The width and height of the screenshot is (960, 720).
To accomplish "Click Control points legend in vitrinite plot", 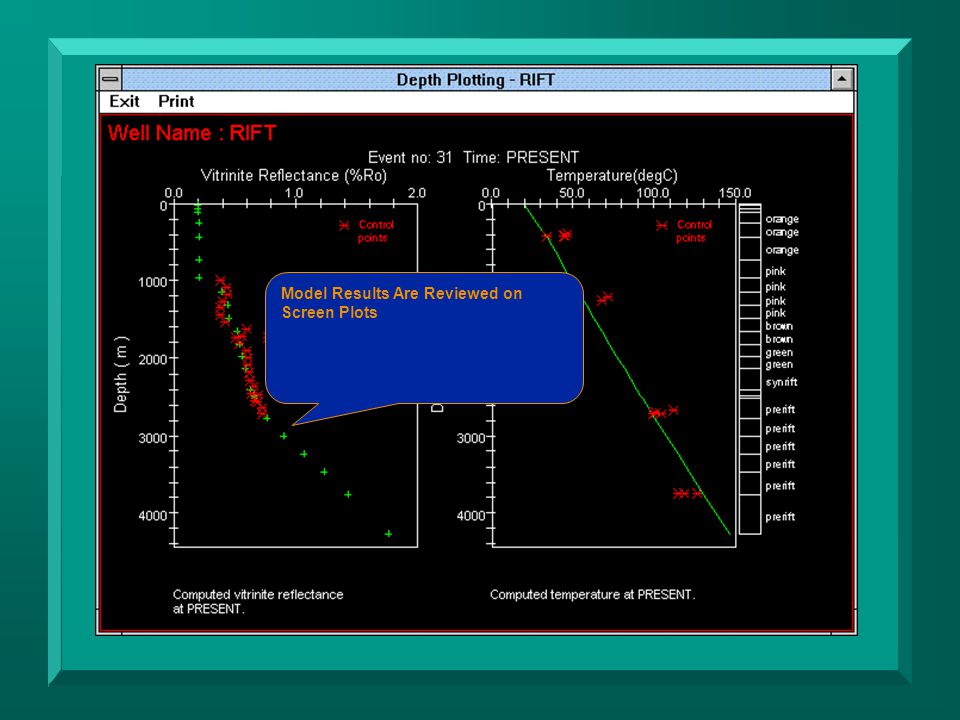I will click(367, 231).
